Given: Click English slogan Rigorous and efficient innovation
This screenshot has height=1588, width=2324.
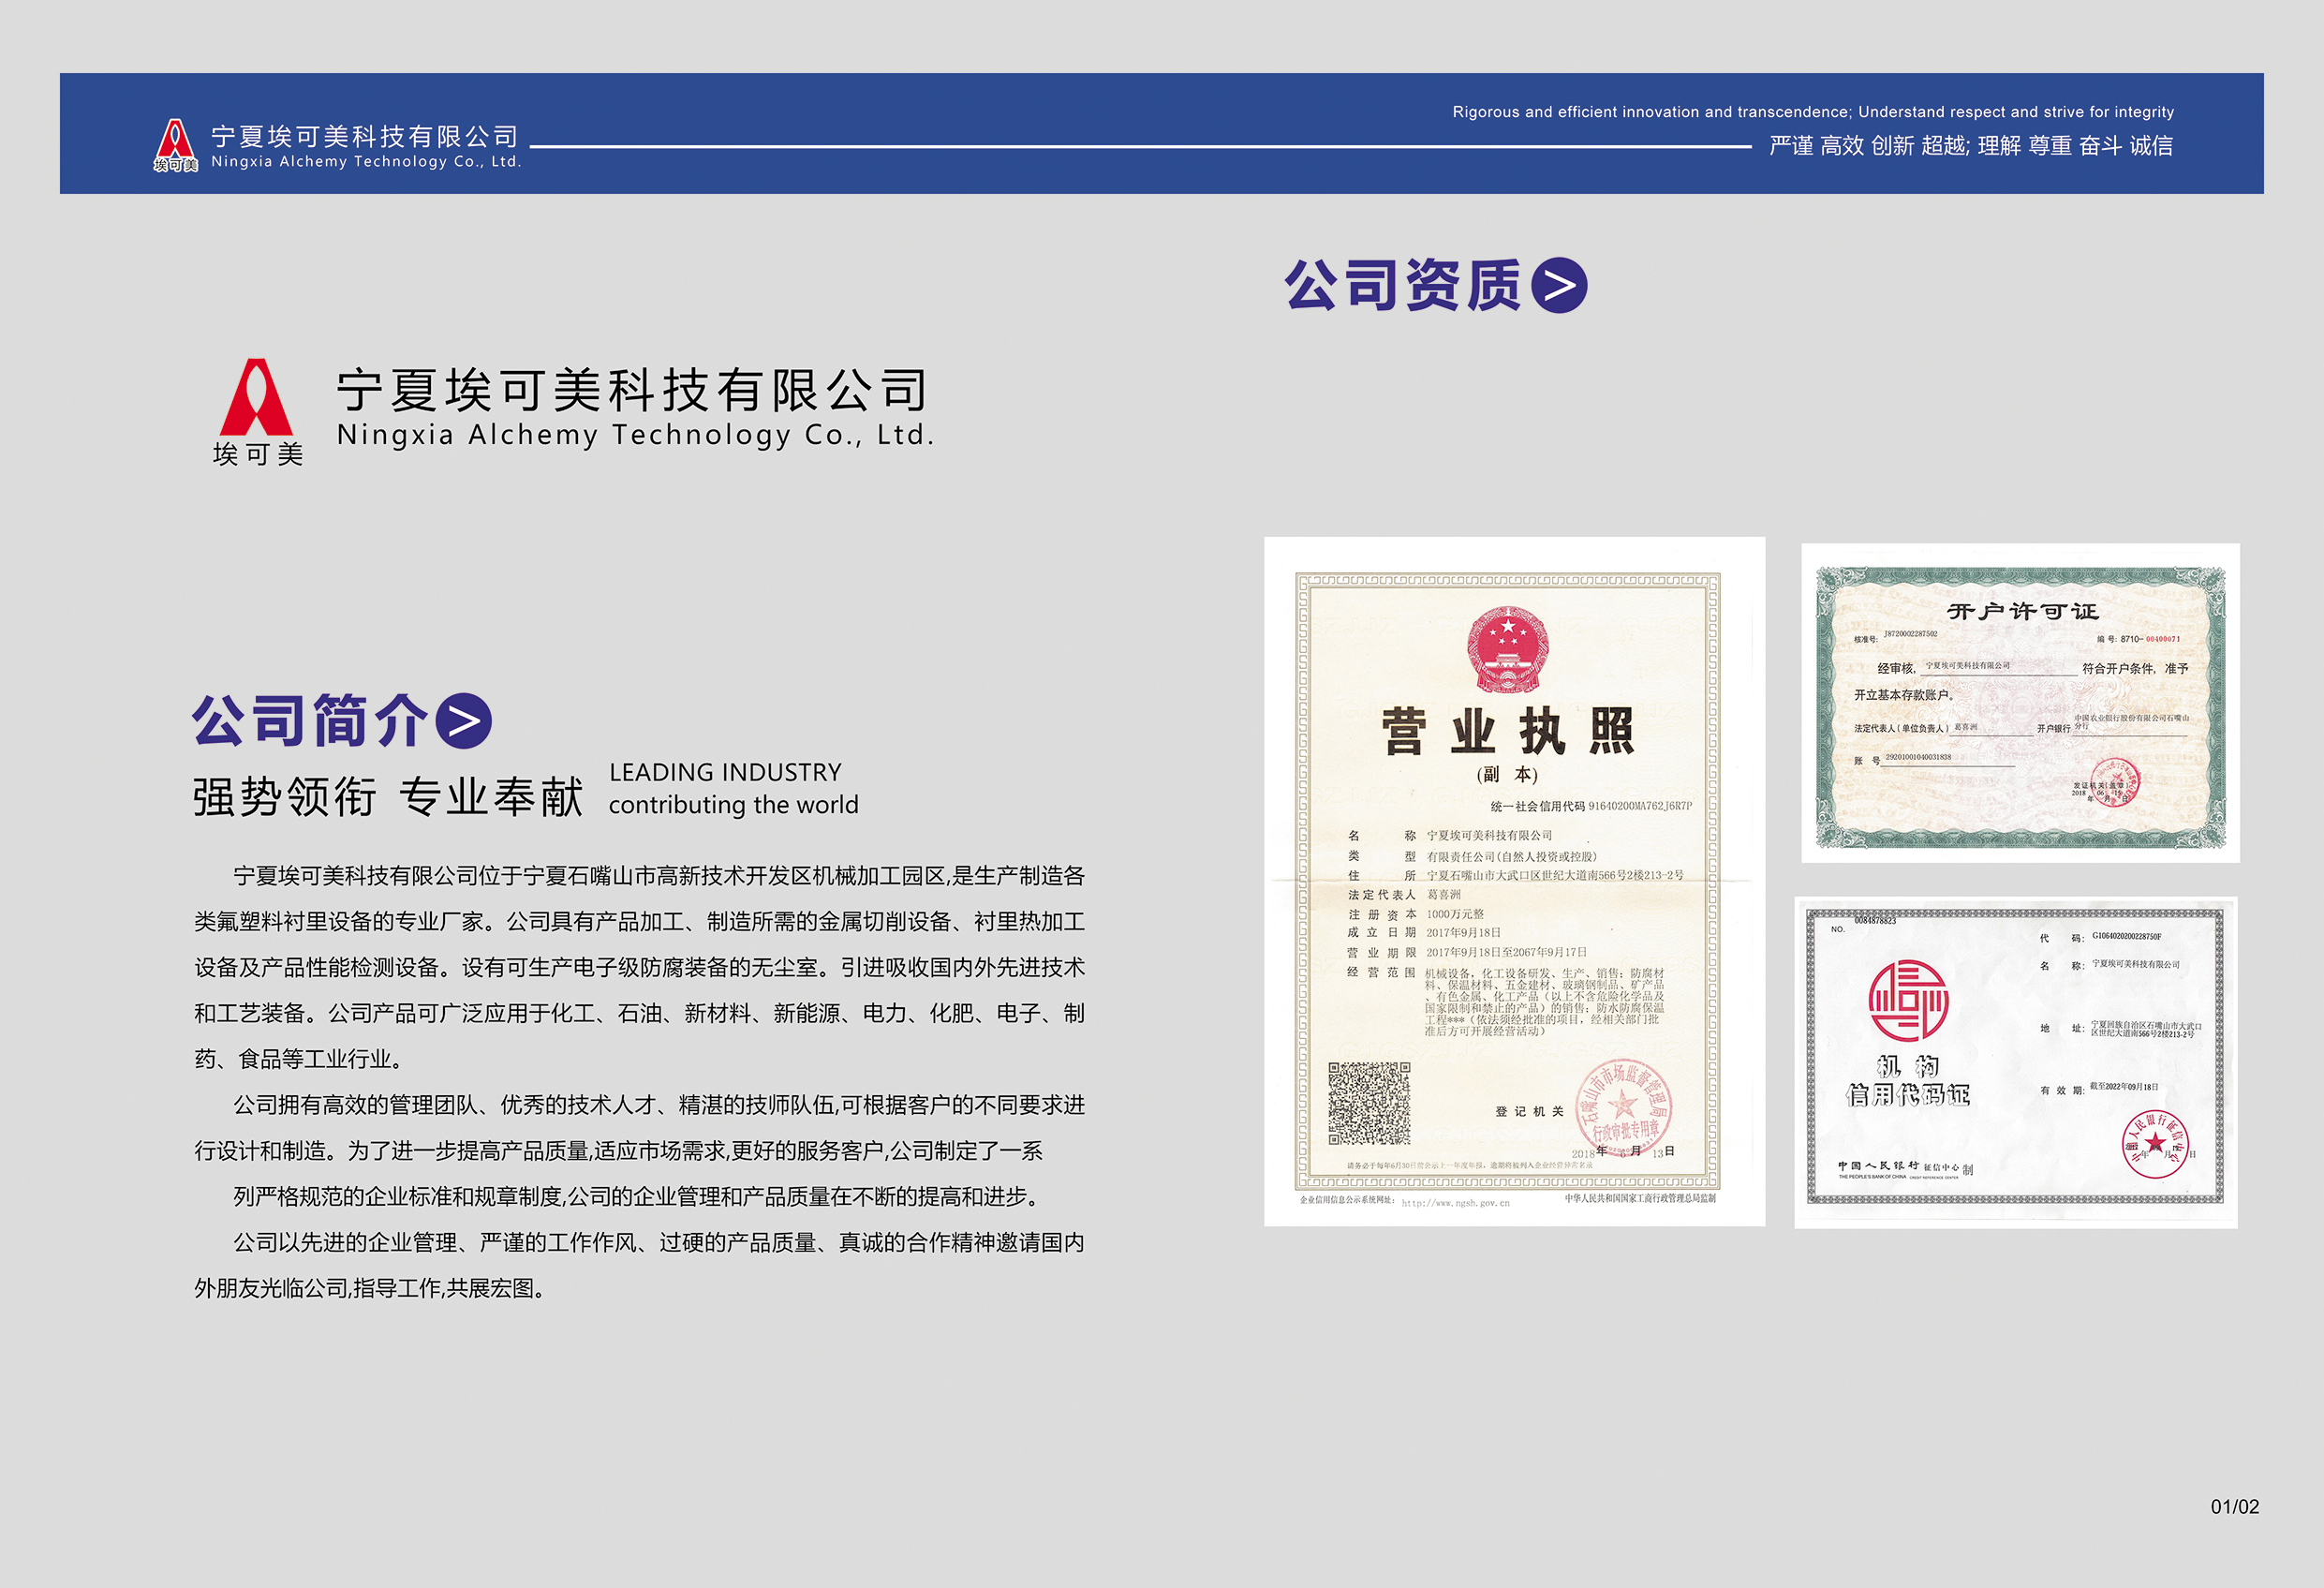Looking at the screenshot, I should 1813,112.
